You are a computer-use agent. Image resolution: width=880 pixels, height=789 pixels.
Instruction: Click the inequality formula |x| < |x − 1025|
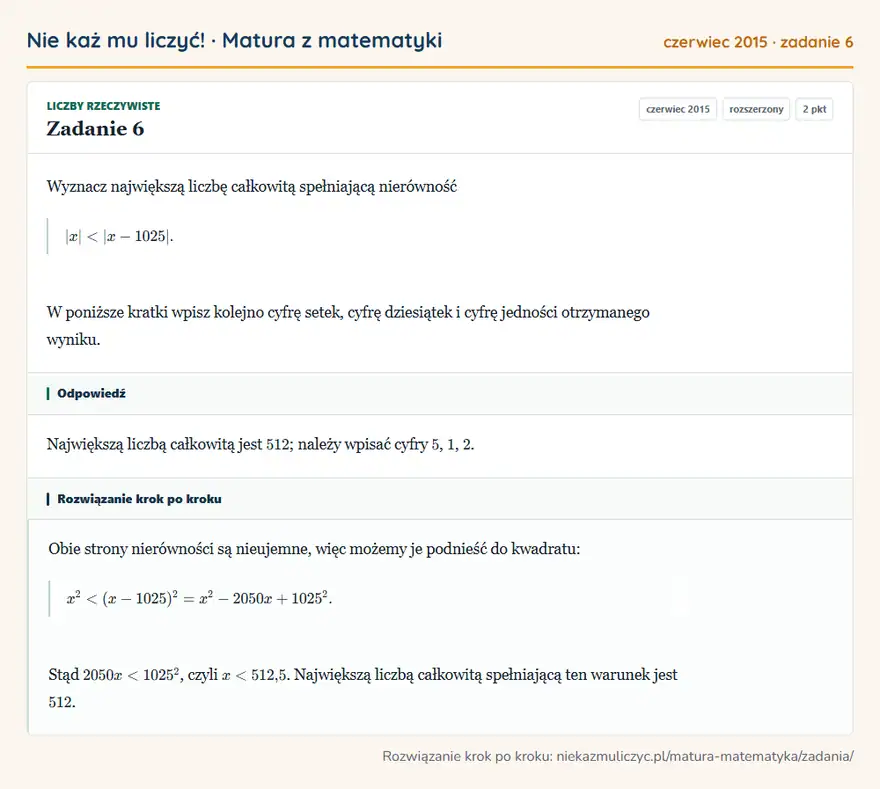119,236
